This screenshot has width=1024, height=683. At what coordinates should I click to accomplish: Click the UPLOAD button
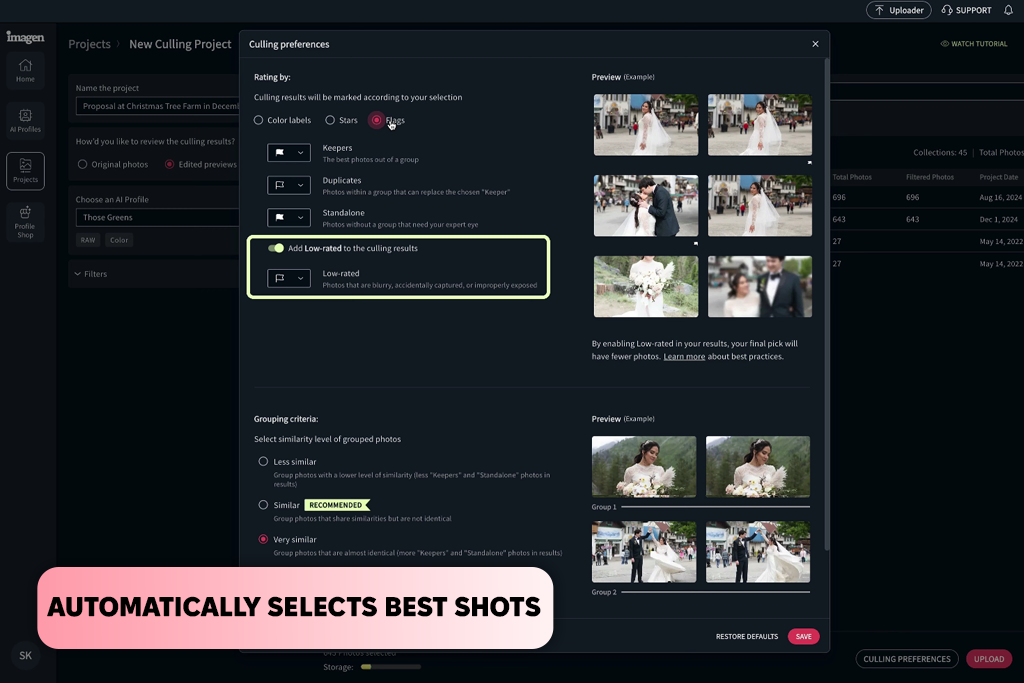click(x=989, y=659)
